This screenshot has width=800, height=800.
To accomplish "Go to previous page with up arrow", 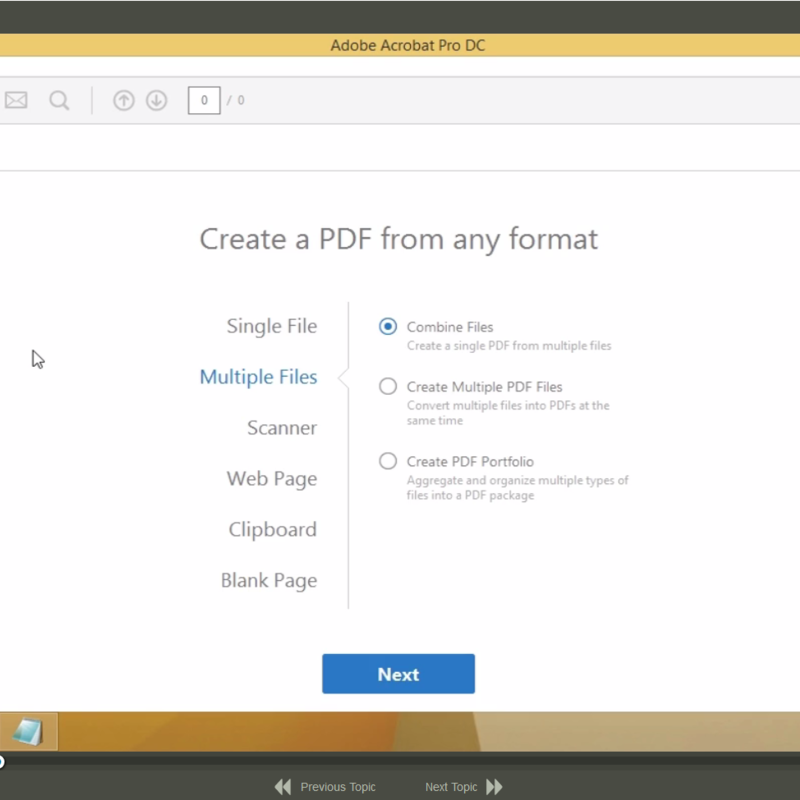I will point(124,100).
